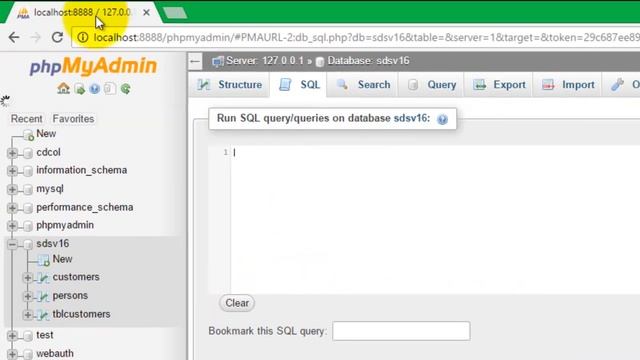Viewport: 640px width, 360px height.
Task: Click the server icon in breadcrumb
Action: click(x=218, y=61)
